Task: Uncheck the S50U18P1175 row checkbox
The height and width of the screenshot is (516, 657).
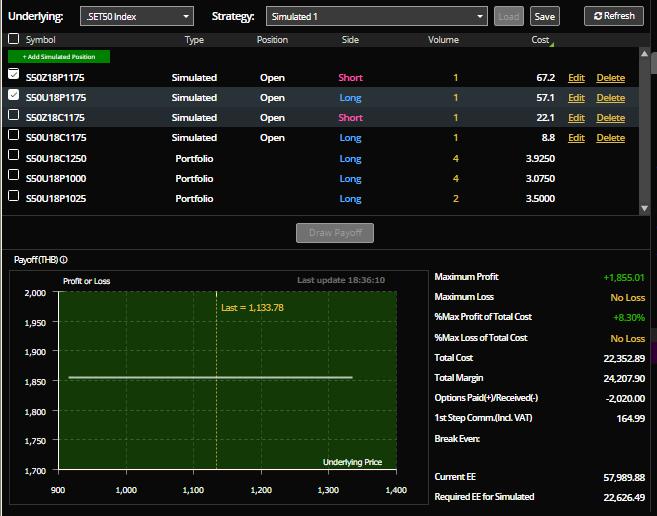Action: point(13,94)
